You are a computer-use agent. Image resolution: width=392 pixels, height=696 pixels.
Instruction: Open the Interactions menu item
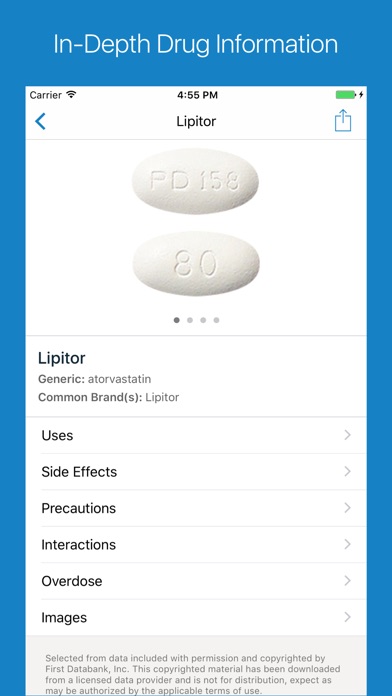pos(196,545)
